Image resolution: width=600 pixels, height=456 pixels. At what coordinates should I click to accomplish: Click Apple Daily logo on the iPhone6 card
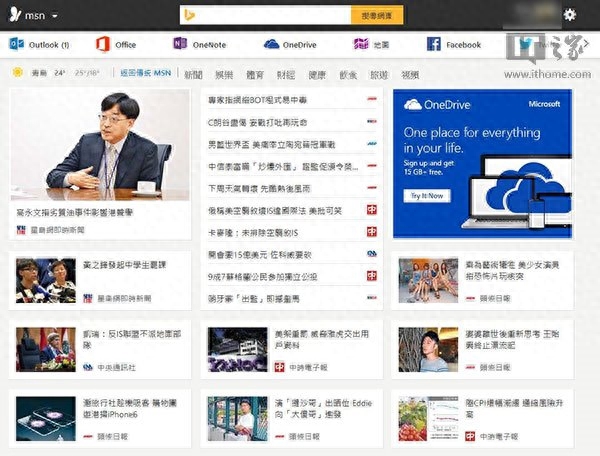[x=88, y=436]
